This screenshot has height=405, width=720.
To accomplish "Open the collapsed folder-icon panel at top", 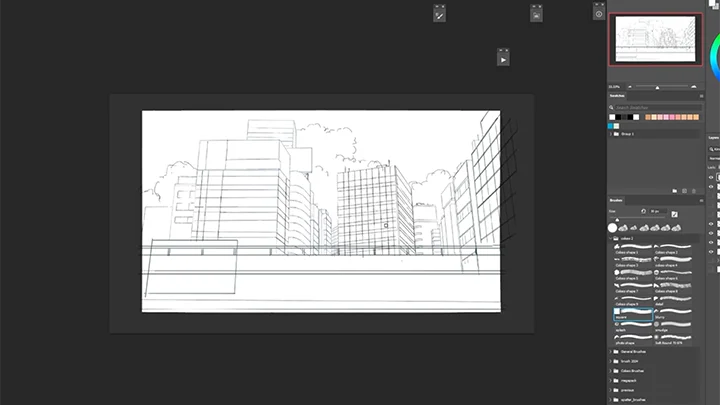I will click(x=536, y=16).
